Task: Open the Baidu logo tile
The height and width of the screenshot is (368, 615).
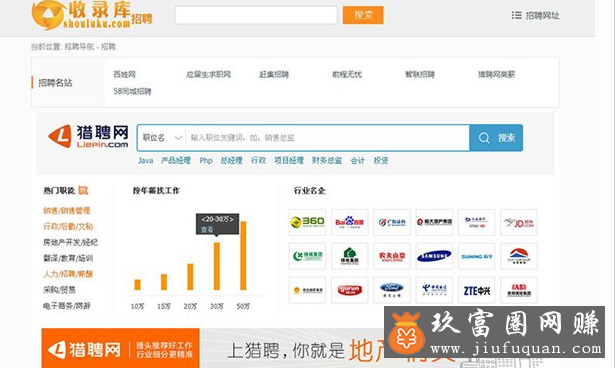Action: tap(349, 222)
